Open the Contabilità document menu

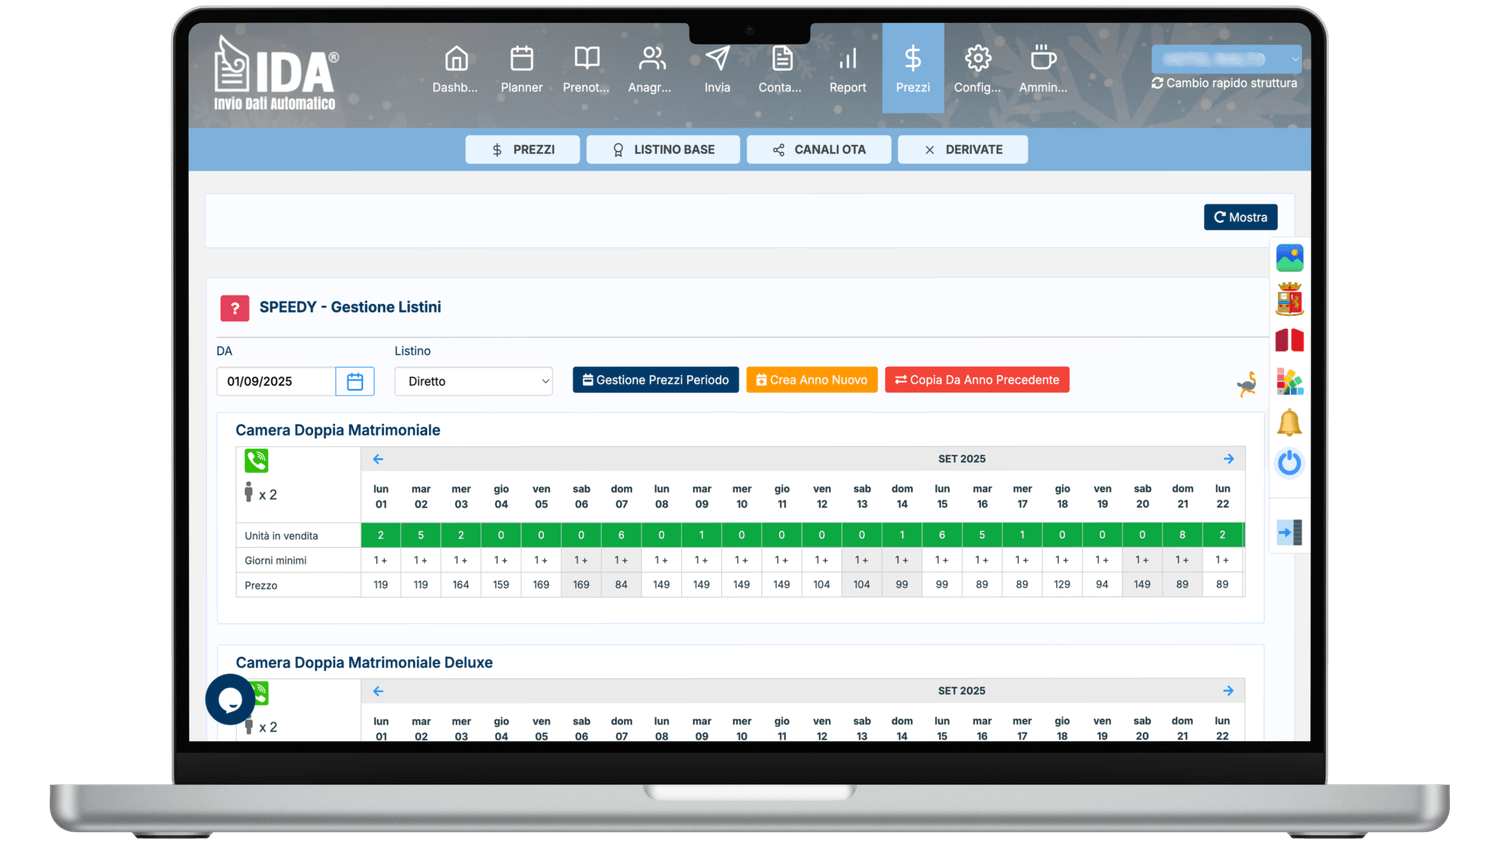780,69
